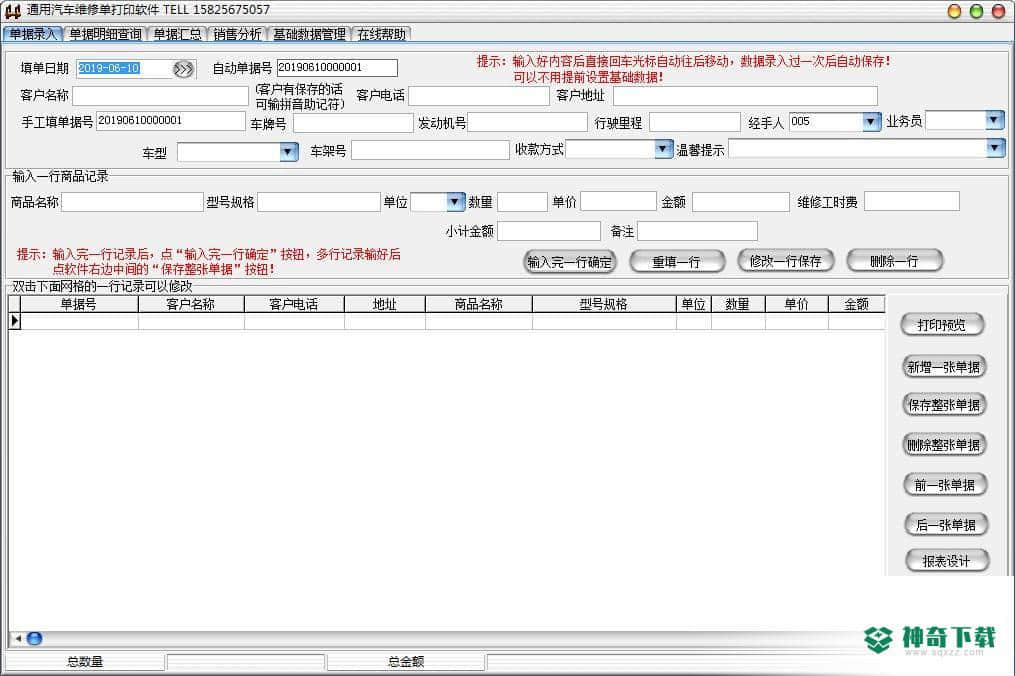Open the 温馨提示 dropdown
Screen dimensions: 1015x676
pyautogui.click(x=995, y=149)
